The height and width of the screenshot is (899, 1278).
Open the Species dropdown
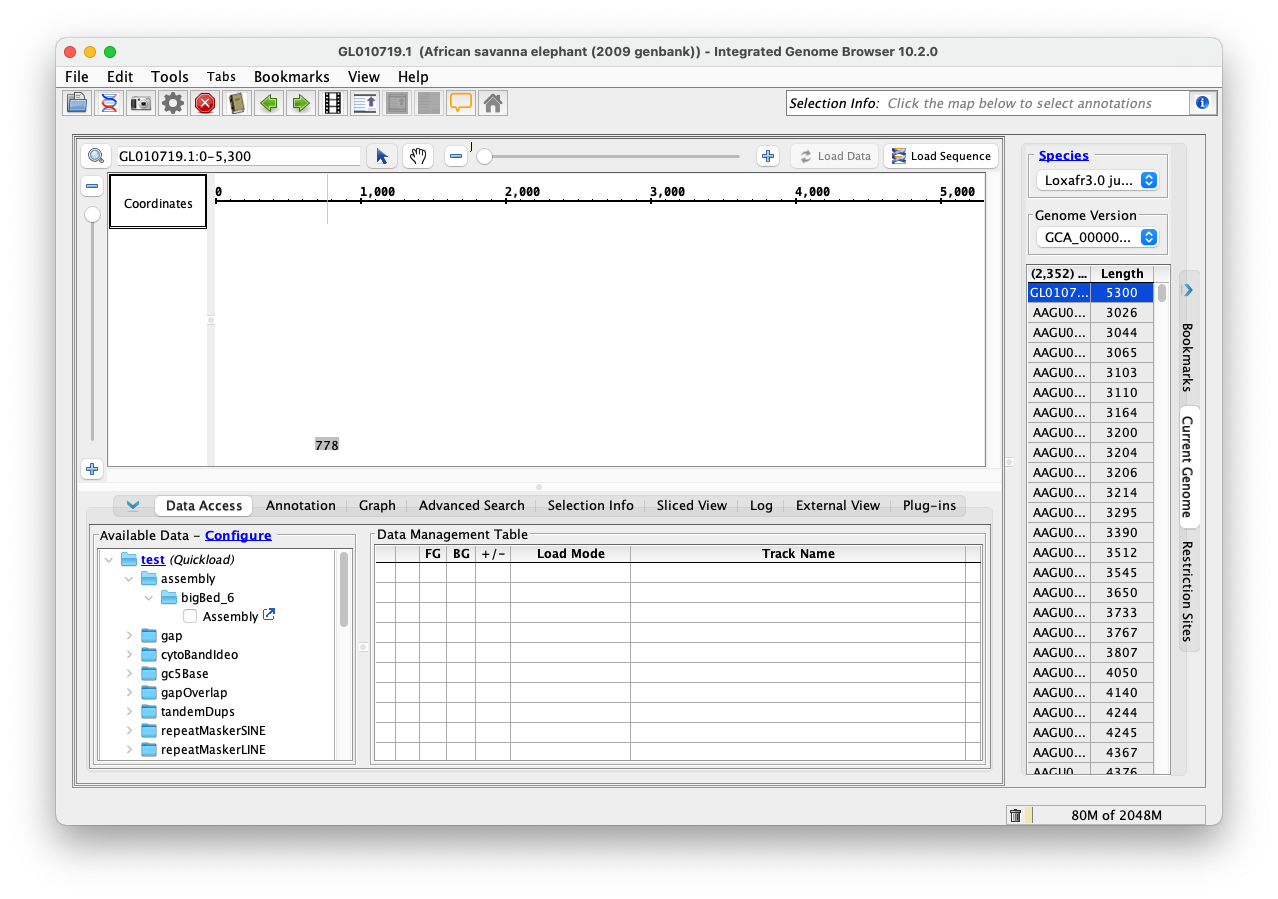click(x=1098, y=181)
